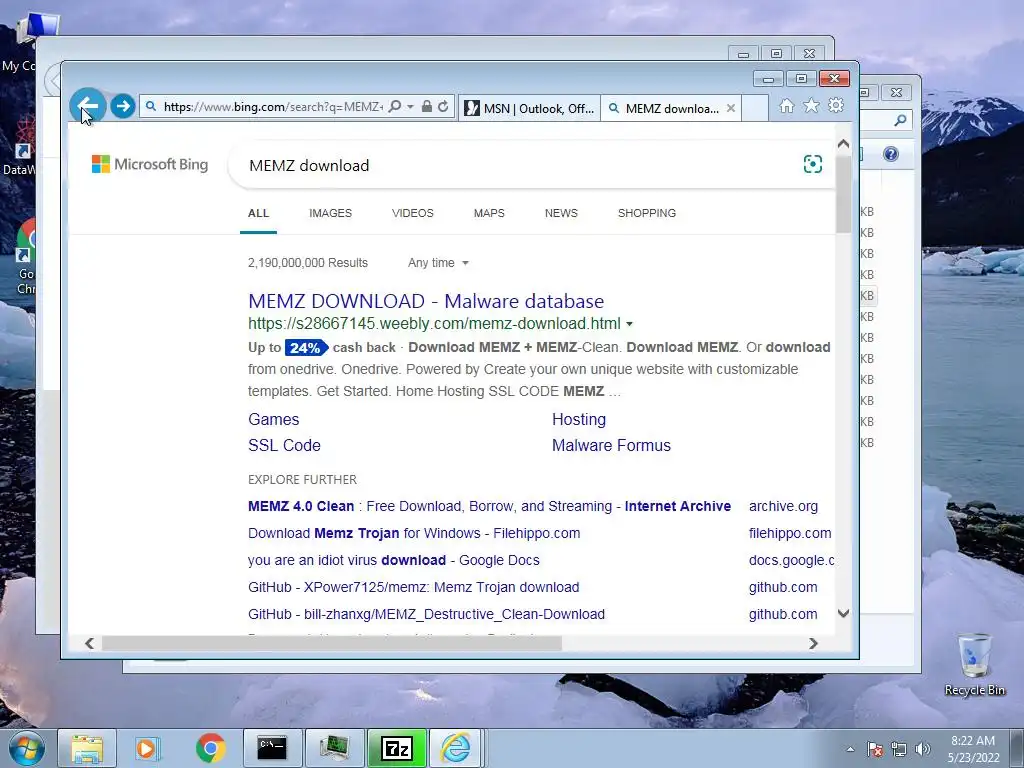Click the MEMZ download search box

click(516, 165)
